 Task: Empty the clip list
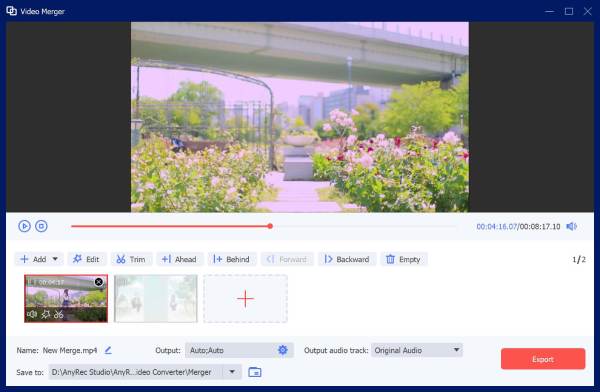(404, 259)
